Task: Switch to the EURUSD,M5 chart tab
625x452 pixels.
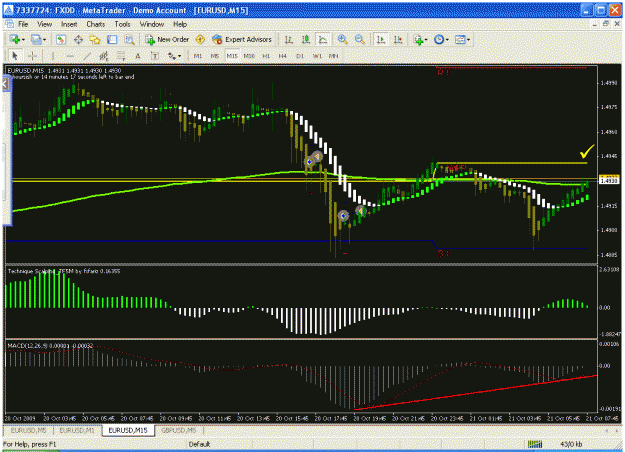Action: (28, 430)
